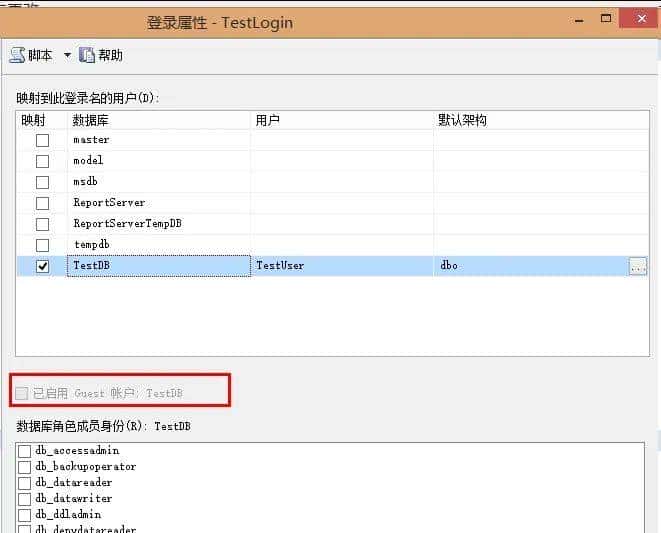
Task: Select the TestDB database cell
Action: pyautogui.click(x=159, y=266)
